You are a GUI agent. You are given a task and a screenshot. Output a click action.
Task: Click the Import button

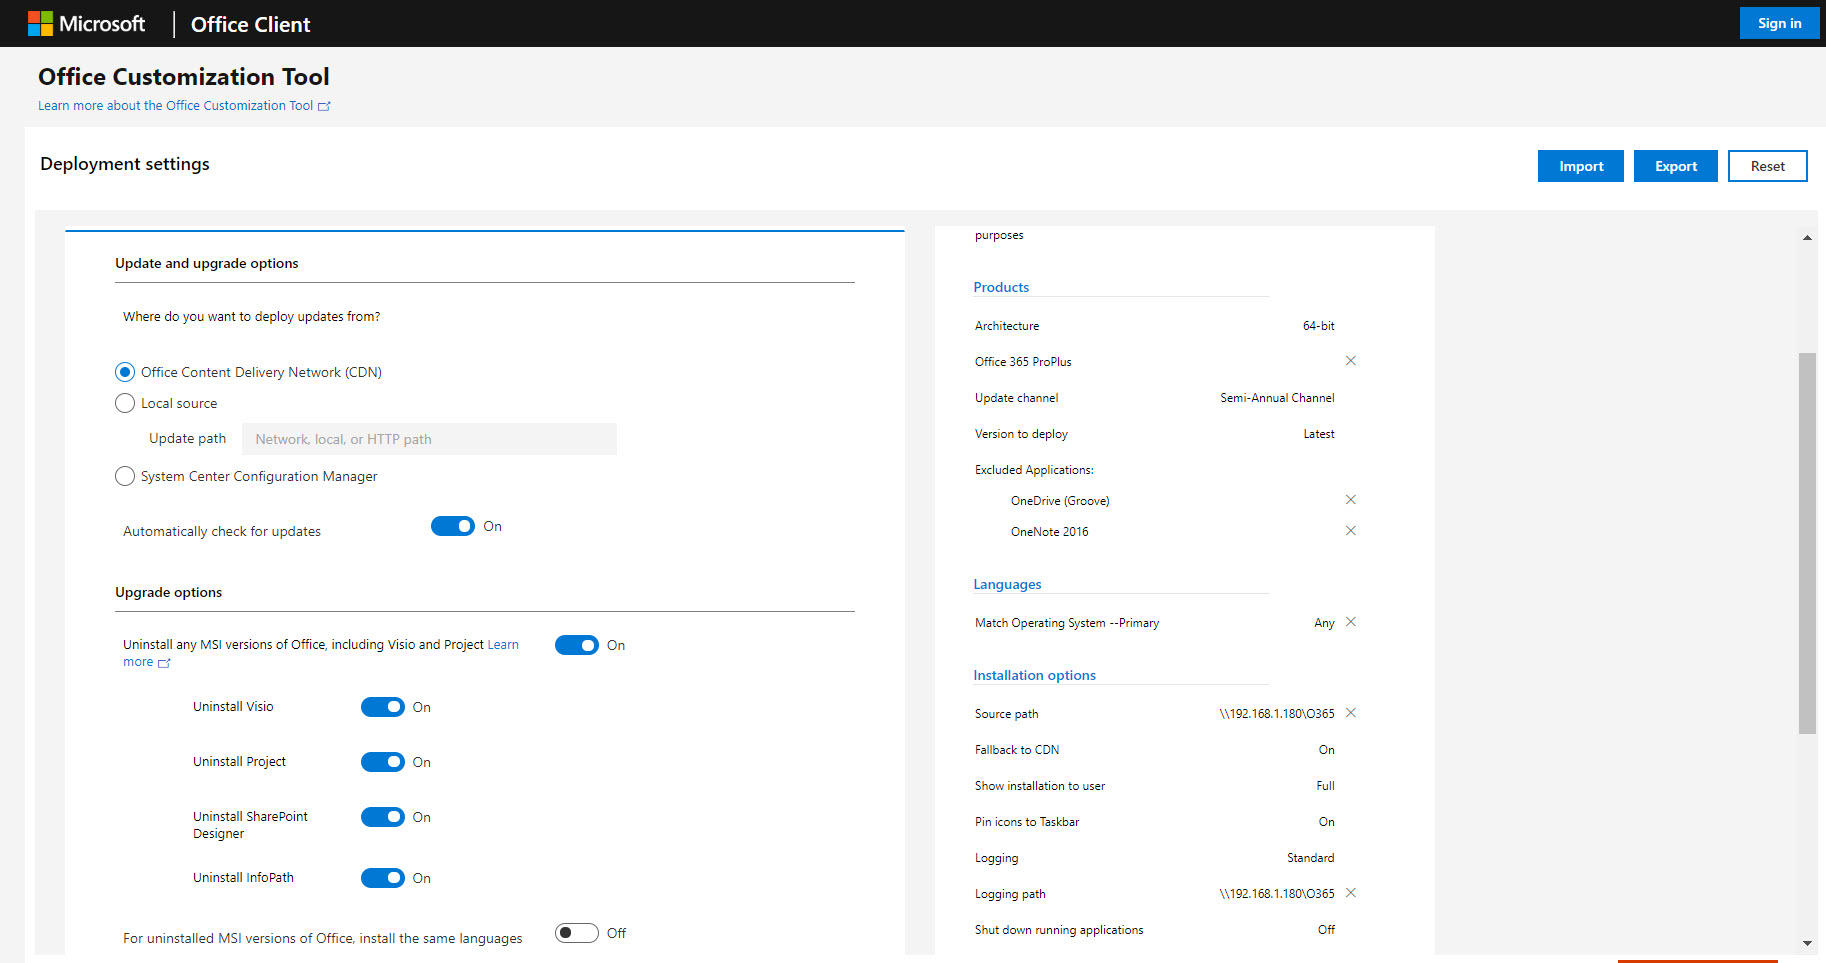1581,166
